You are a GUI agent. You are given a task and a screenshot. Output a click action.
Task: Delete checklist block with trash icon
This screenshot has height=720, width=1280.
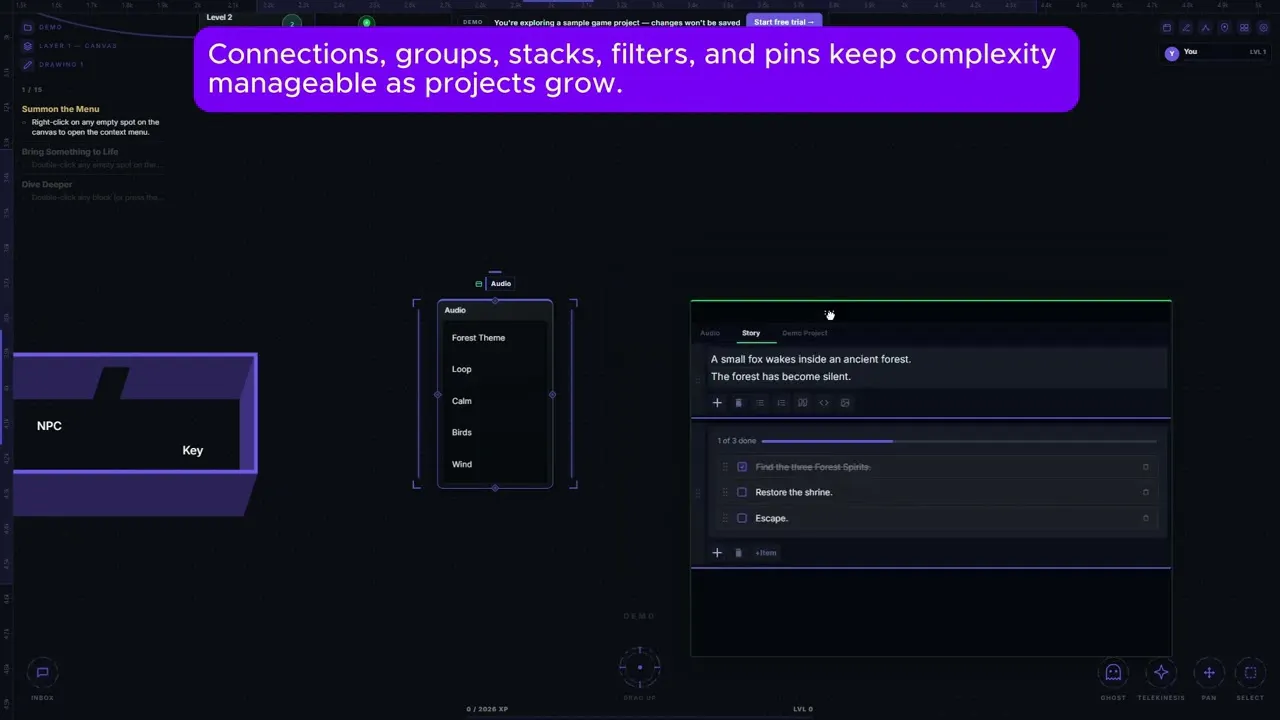click(x=739, y=553)
